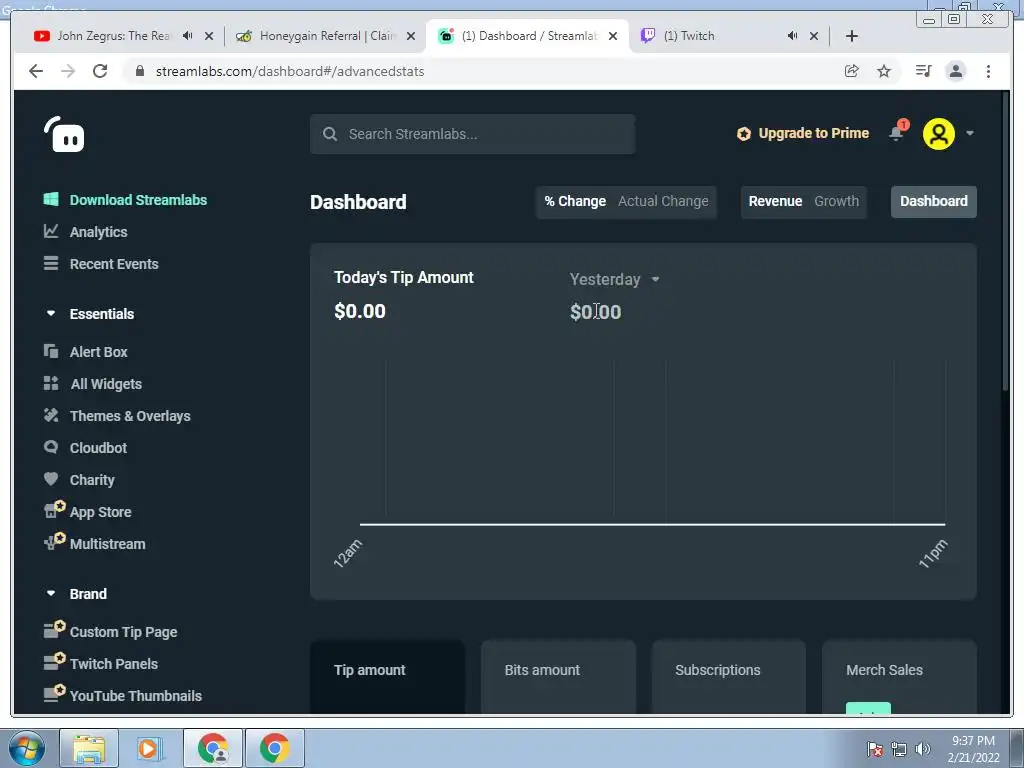The width and height of the screenshot is (1024, 768).
Task: Click the network icon in system tray
Action: pos(899,748)
